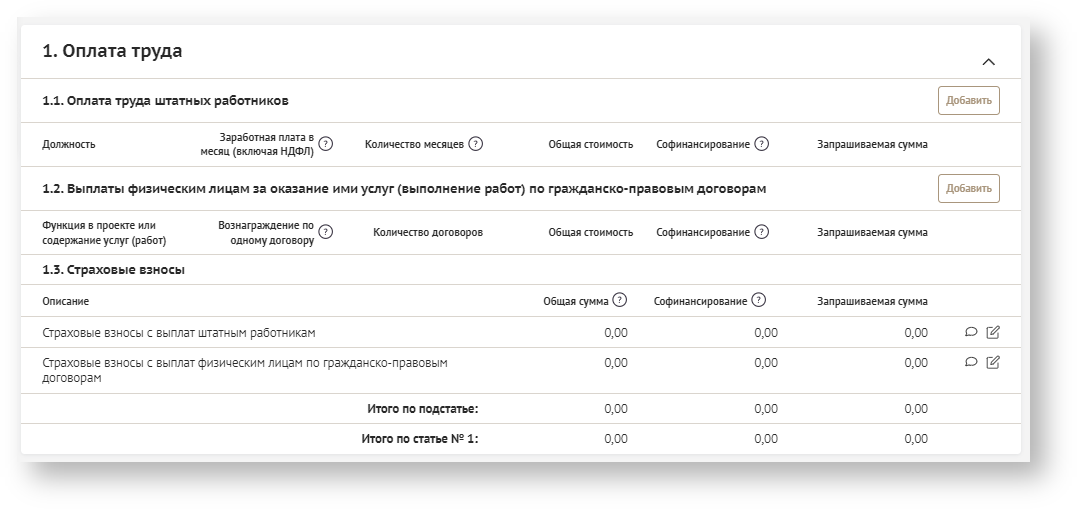Open comment icon for гражданско-правовым договорам insurance row
The image size is (1078, 510).
pos(971,363)
